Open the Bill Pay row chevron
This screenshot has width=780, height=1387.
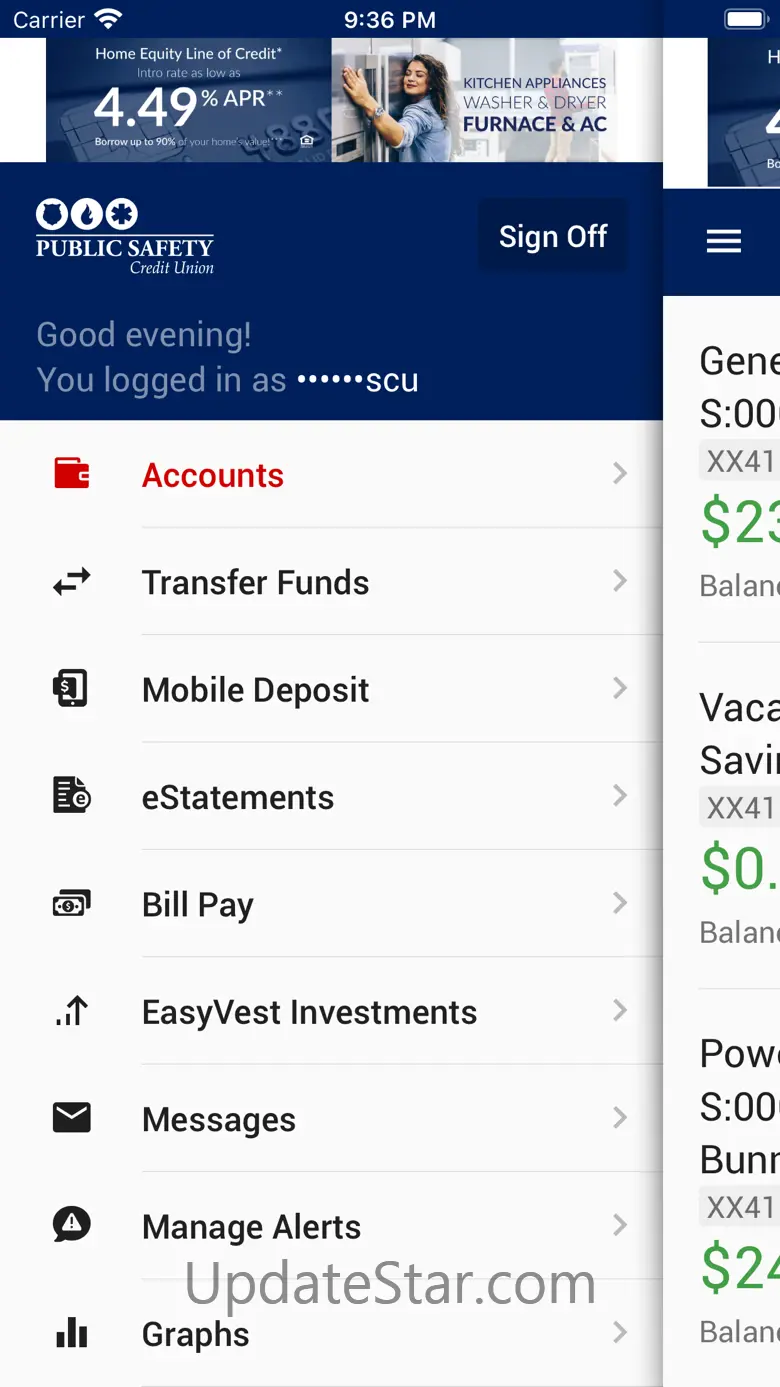tap(620, 904)
